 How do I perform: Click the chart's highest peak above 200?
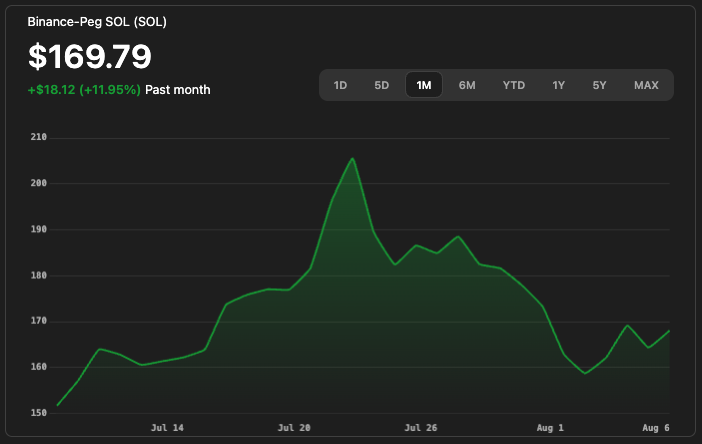click(x=353, y=158)
